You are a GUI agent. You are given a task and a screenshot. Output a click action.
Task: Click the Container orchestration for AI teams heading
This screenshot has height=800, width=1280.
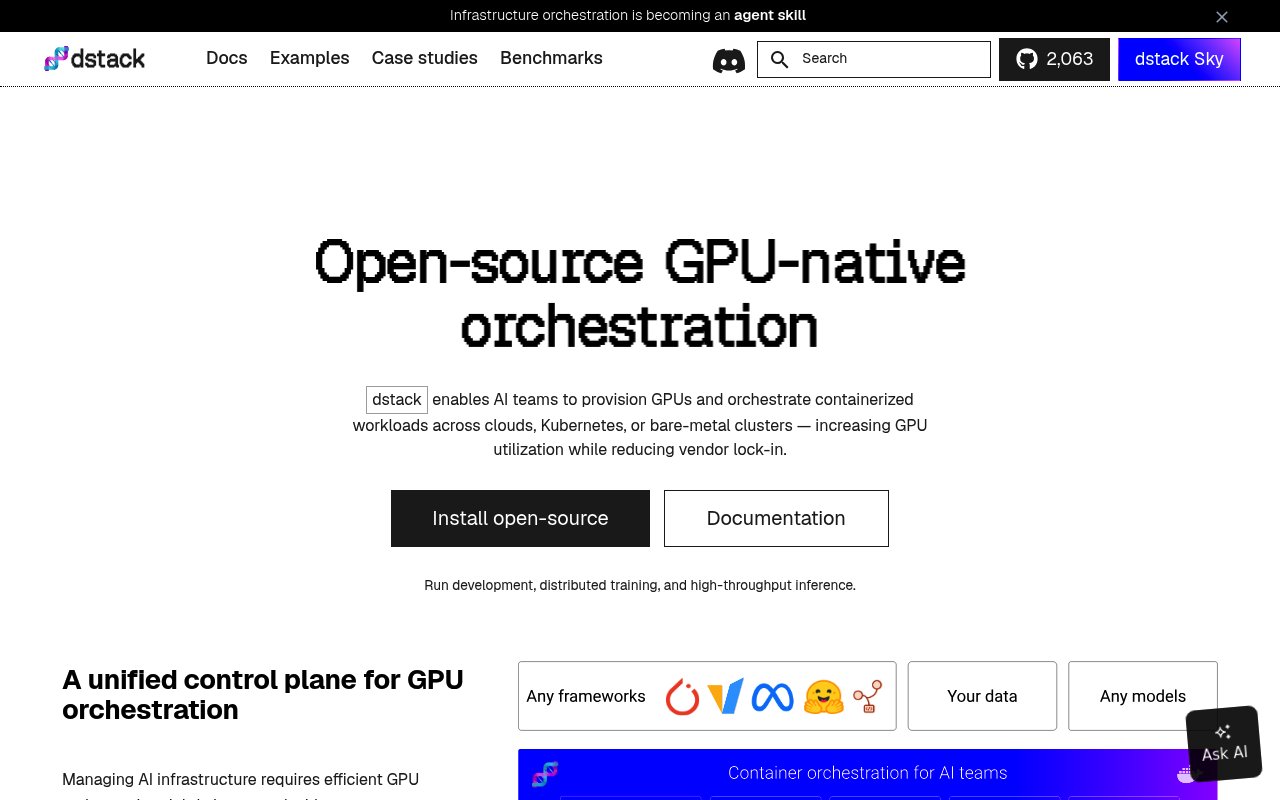(x=867, y=773)
